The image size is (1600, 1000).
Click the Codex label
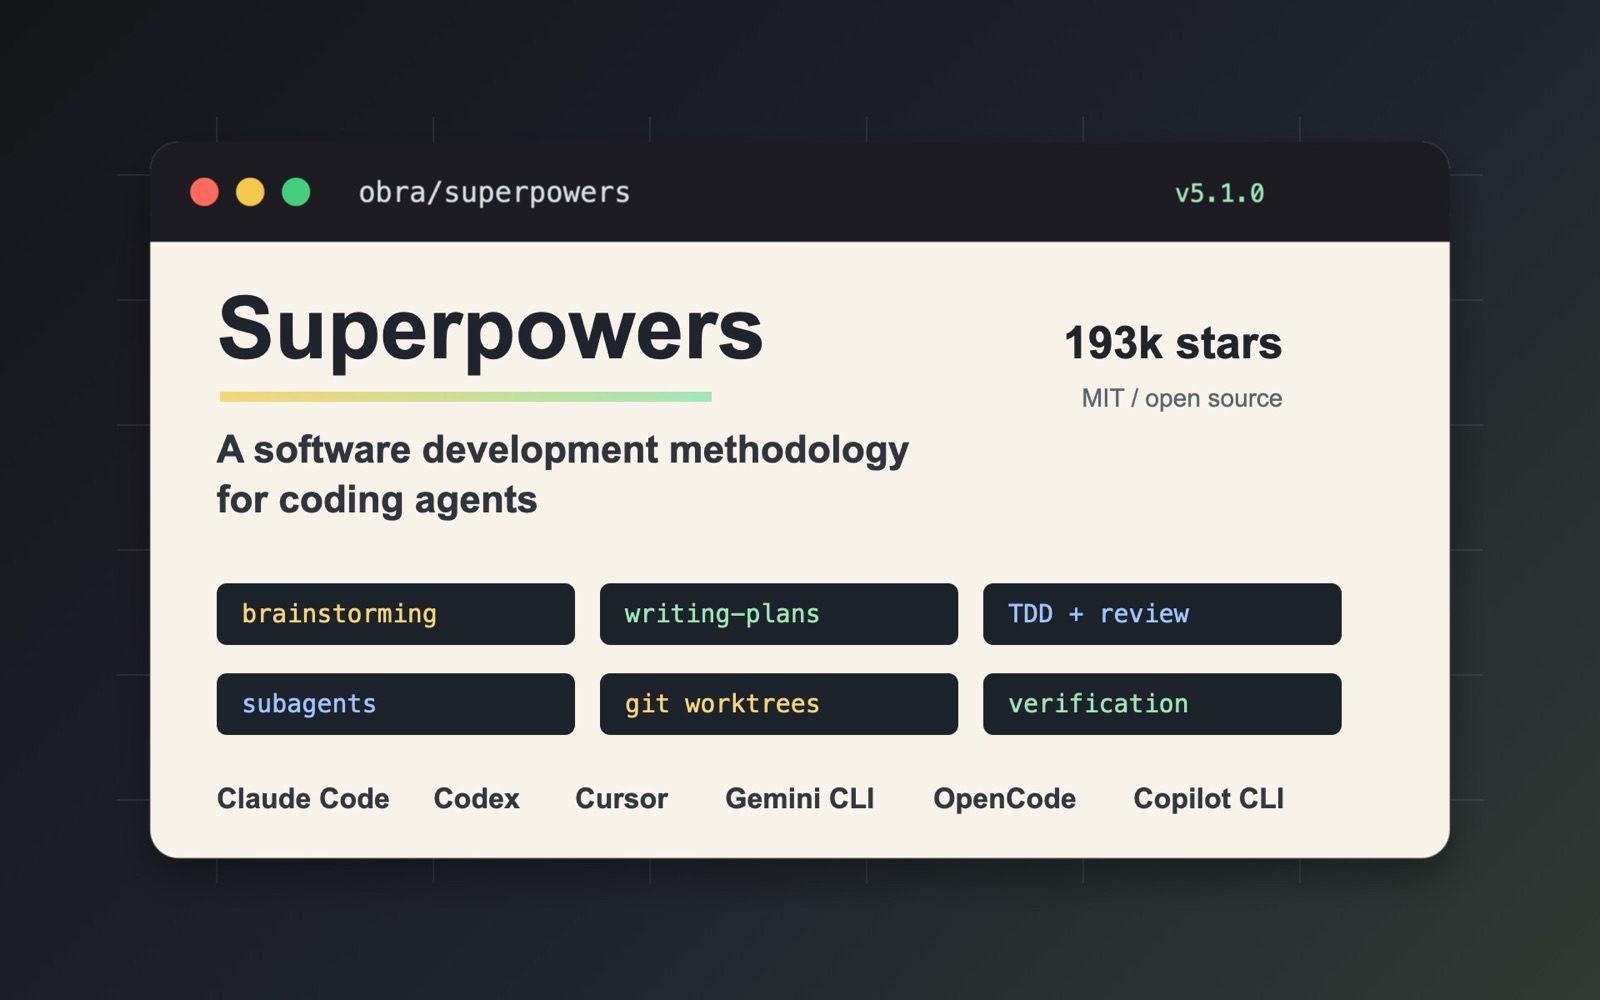click(x=476, y=798)
